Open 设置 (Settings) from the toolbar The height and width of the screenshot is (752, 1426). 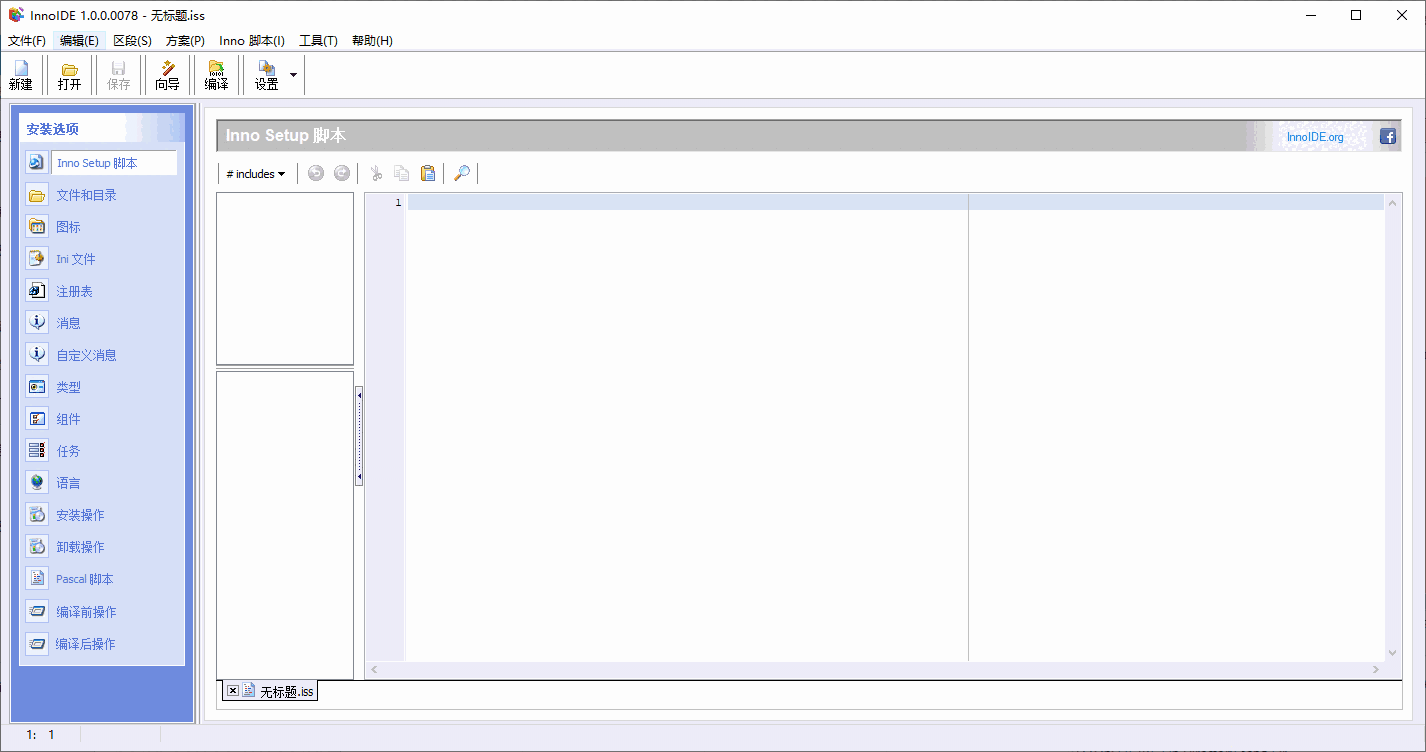coord(266,74)
